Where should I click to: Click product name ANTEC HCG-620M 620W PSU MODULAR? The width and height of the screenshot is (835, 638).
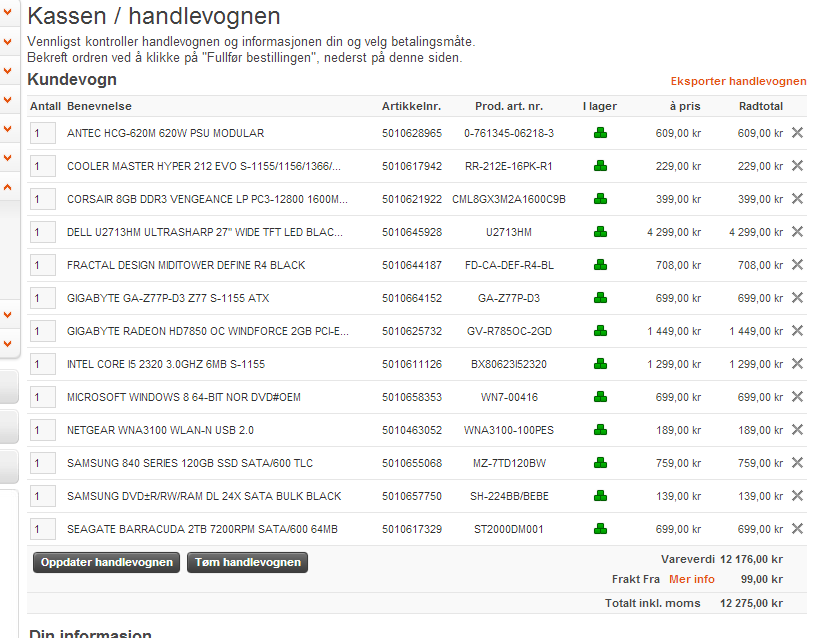pos(166,133)
